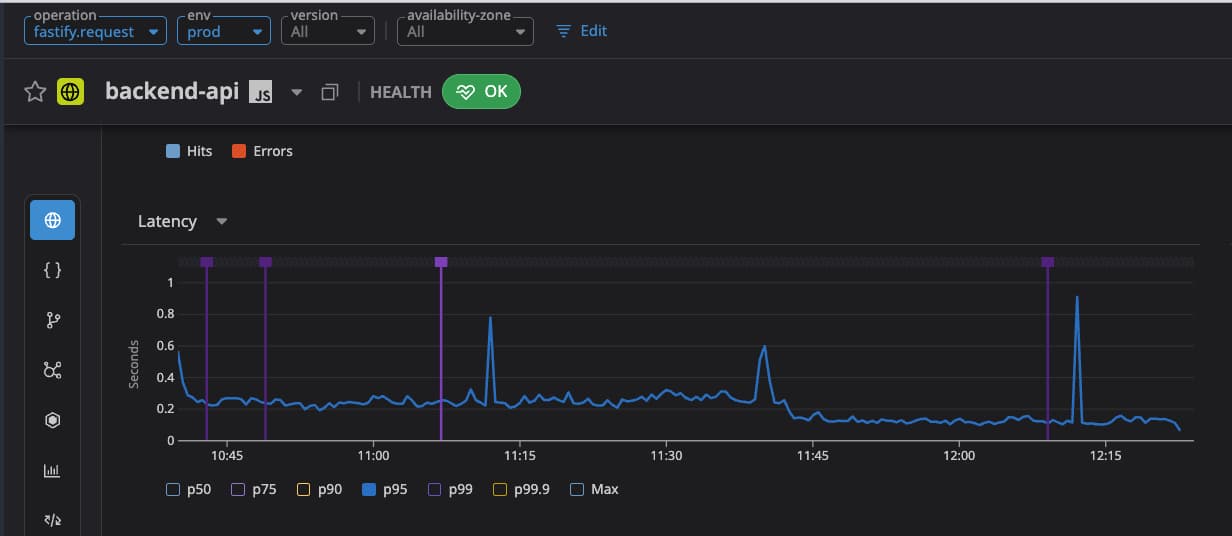Open the operation fastify.request dropdown
Image resolution: width=1232 pixels, height=536 pixels.
pyautogui.click(x=95, y=32)
